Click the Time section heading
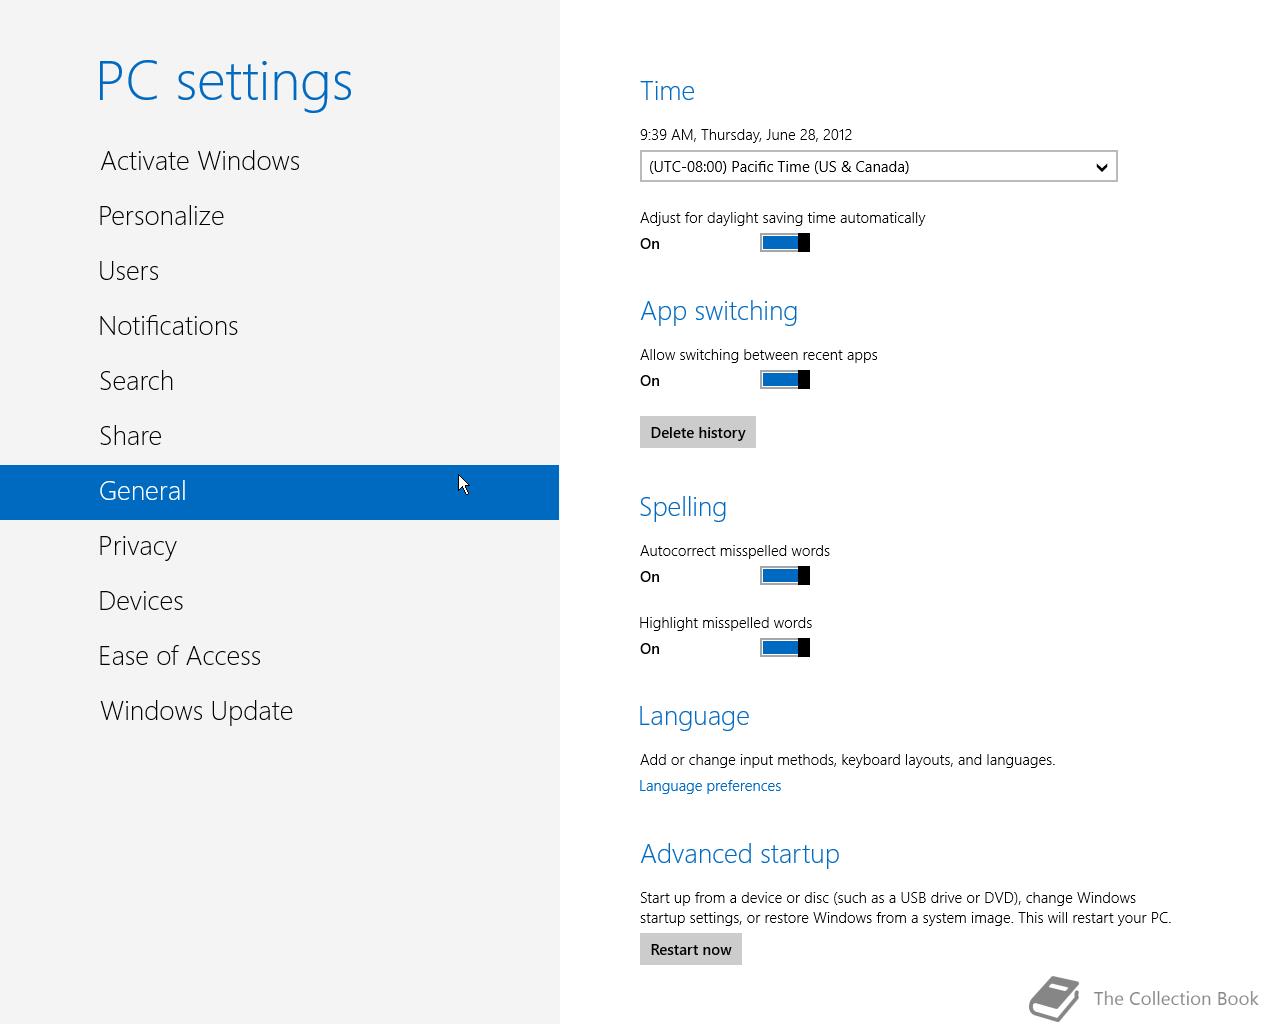1280x1024 pixels. pyautogui.click(x=667, y=91)
